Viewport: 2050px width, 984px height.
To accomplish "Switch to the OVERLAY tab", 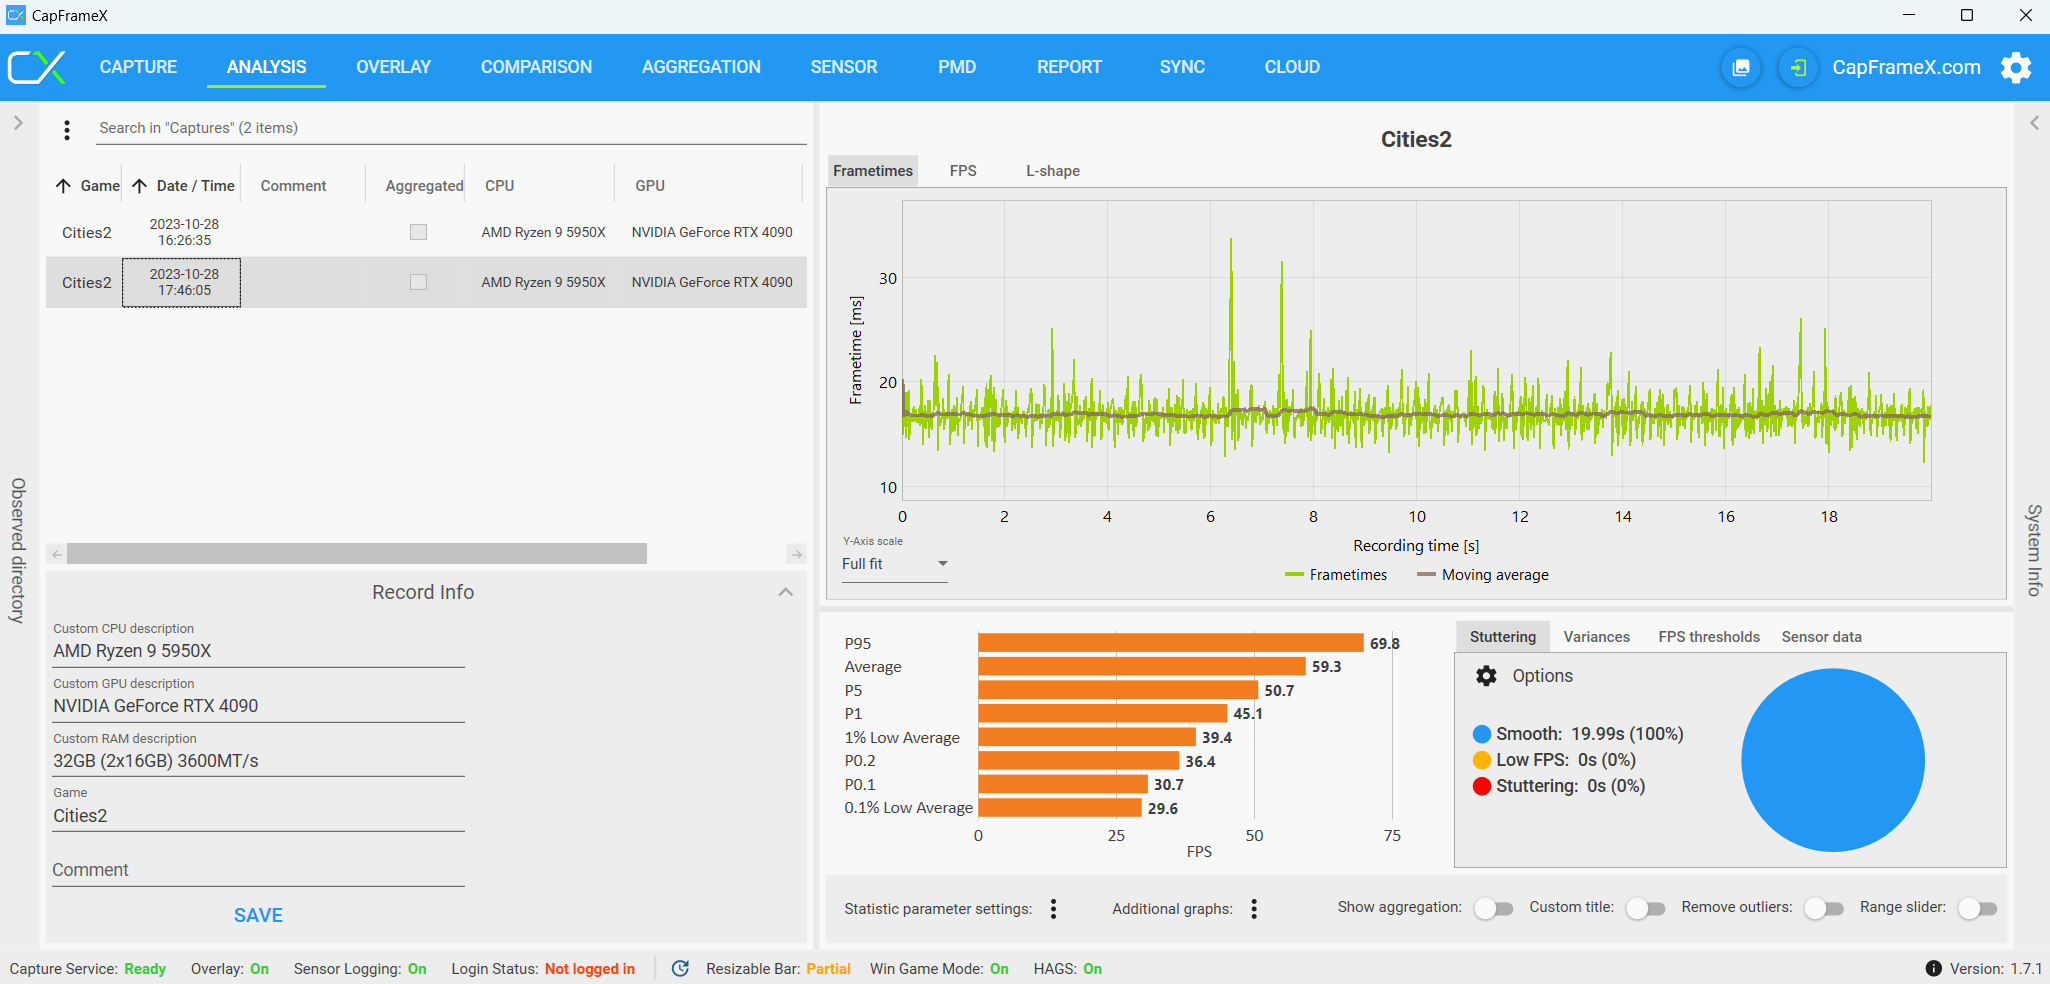I will point(394,67).
